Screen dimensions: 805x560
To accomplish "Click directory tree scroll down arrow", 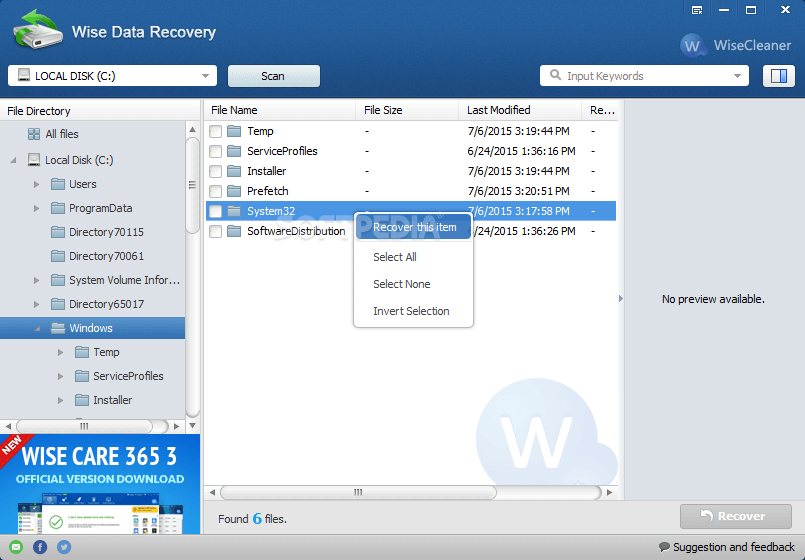I will pyautogui.click(x=193, y=426).
